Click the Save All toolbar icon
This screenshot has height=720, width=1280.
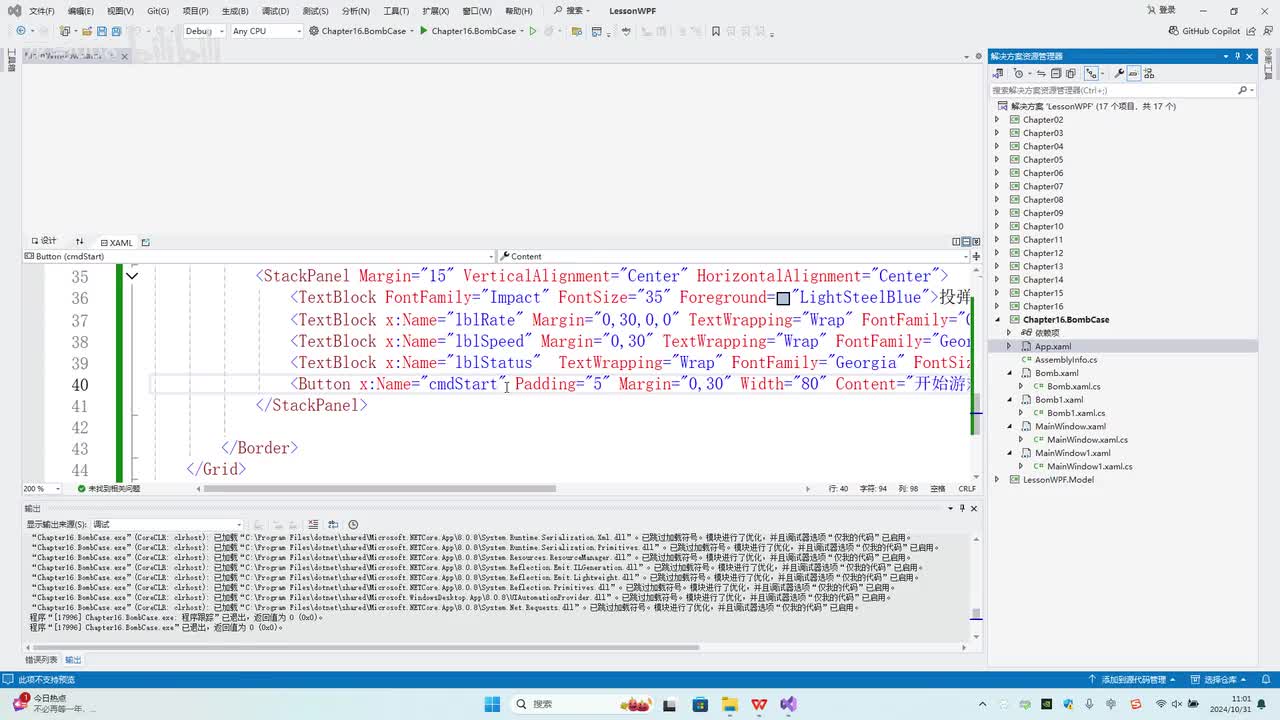(x=115, y=31)
